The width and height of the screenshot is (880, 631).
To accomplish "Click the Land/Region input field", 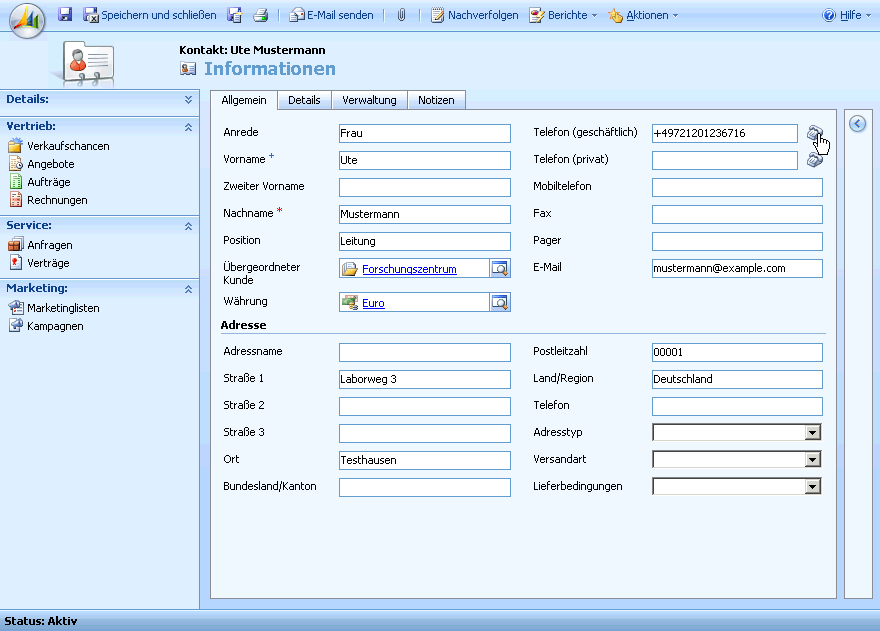I will click(x=737, y=379).
